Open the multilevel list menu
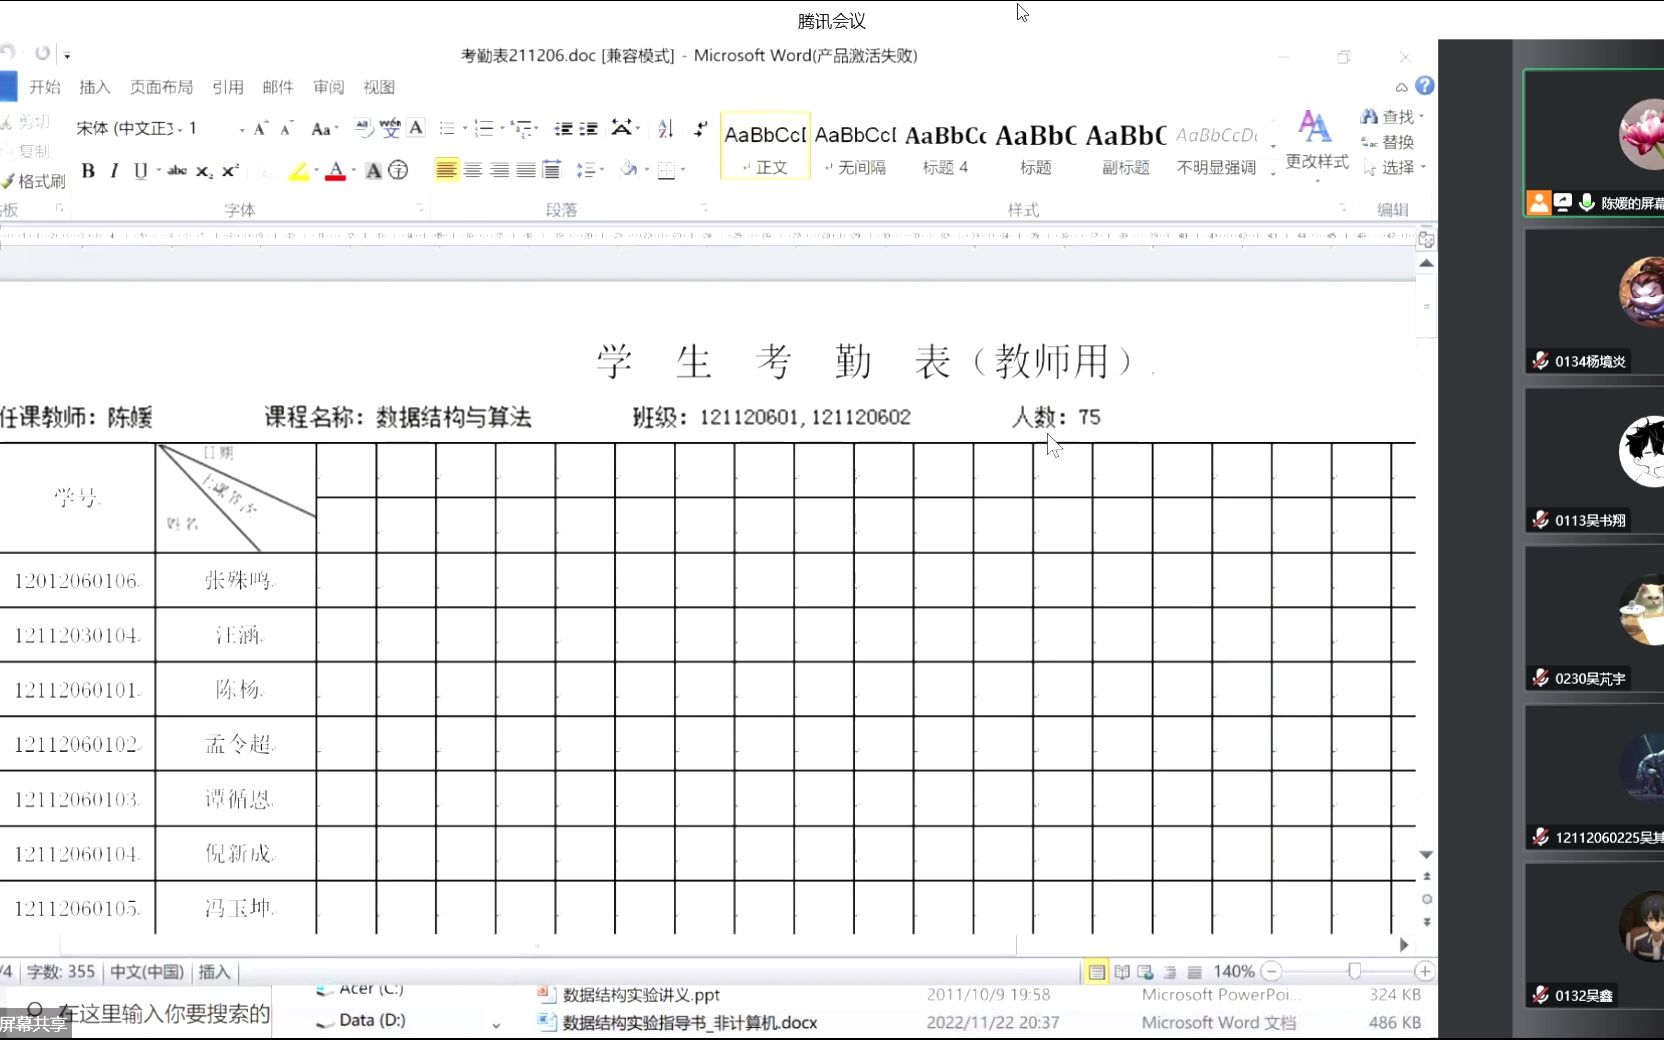 pyautogui.click(x=524, y=128)
